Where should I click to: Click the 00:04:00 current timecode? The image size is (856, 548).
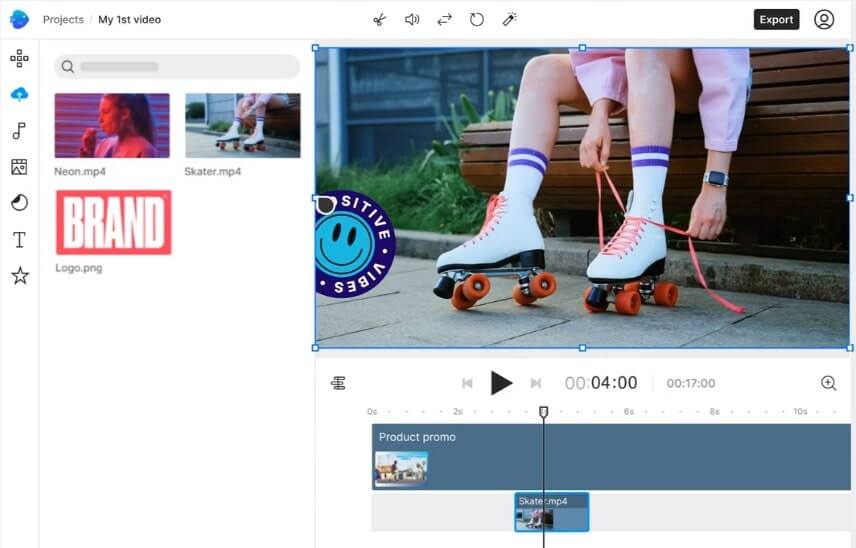(x=601, y=383)
